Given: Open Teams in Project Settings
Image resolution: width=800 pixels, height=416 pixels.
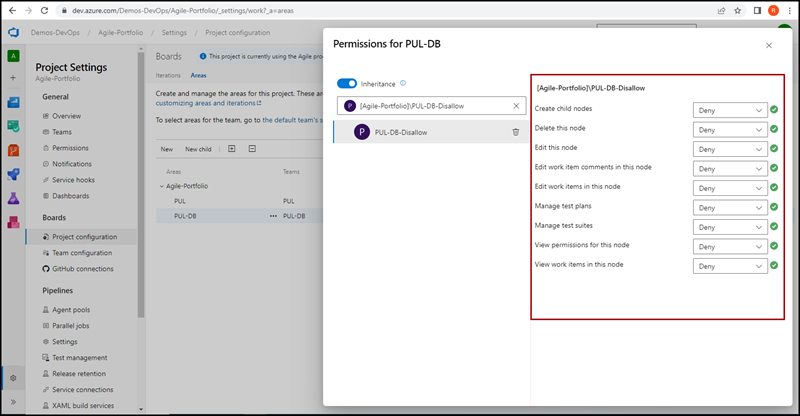Looking at the screenshot, I should pos(62,132).
